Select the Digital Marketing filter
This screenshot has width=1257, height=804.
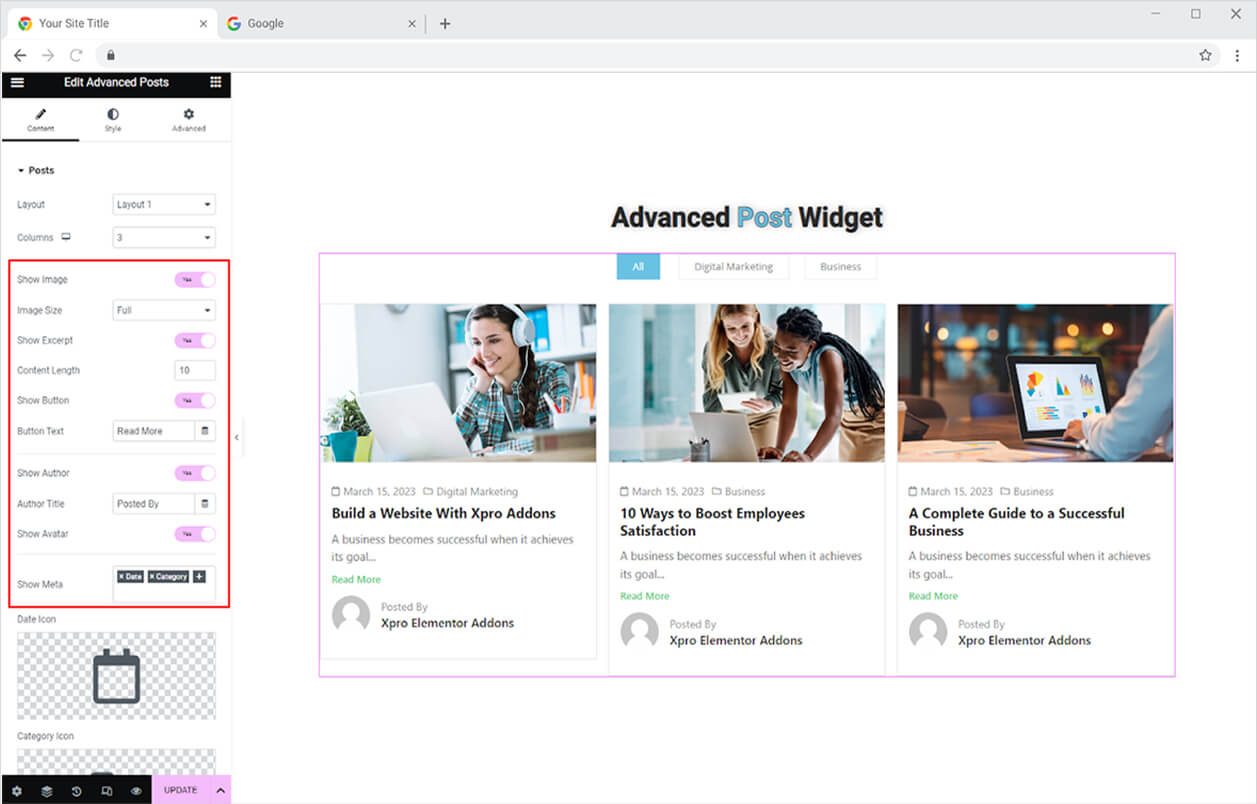pos(733,267)
